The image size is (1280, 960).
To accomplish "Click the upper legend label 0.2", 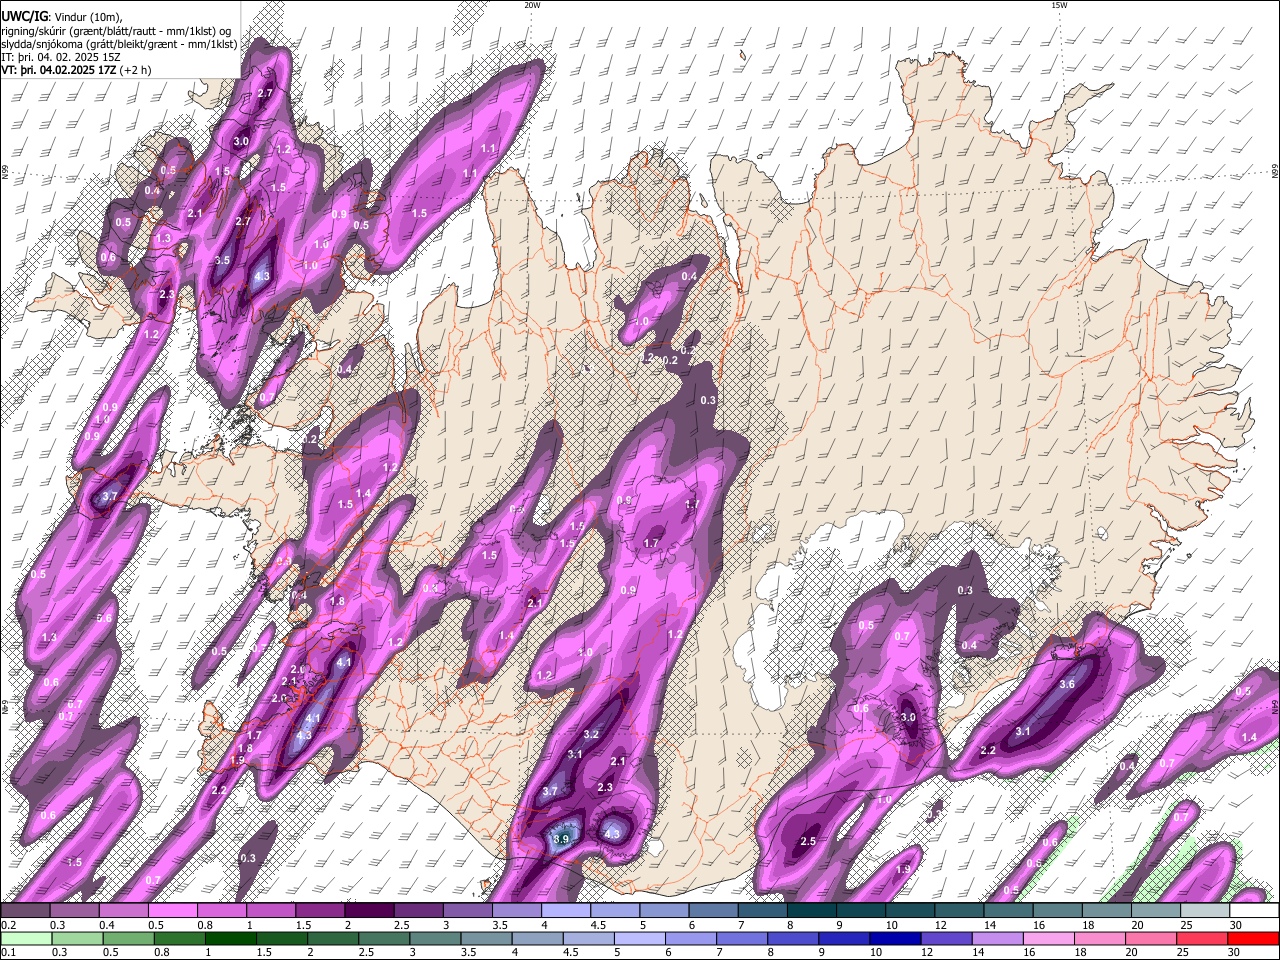I will tap(8, 925).
